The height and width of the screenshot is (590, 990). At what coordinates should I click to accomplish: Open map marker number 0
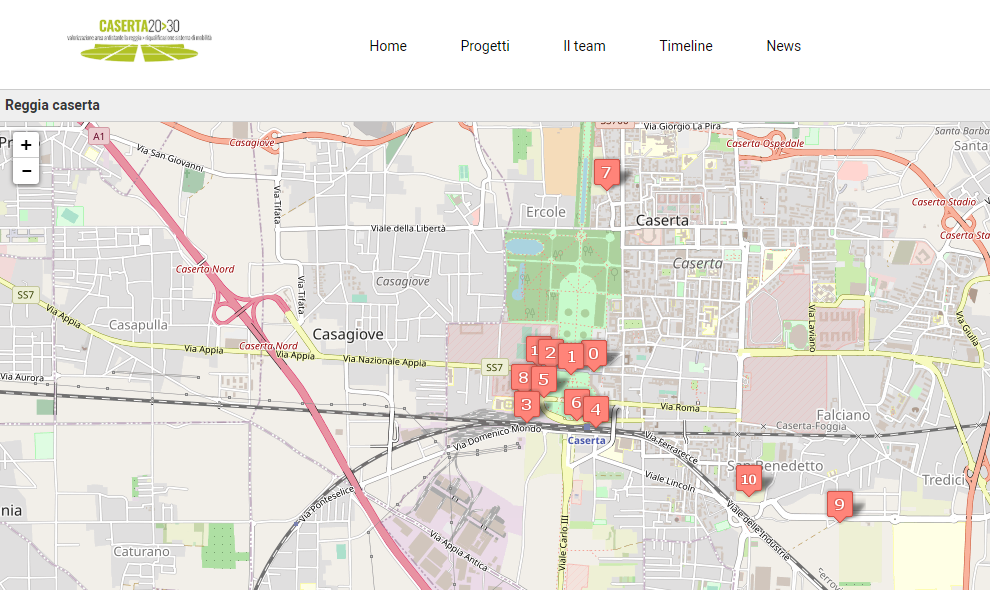point(594,353)
